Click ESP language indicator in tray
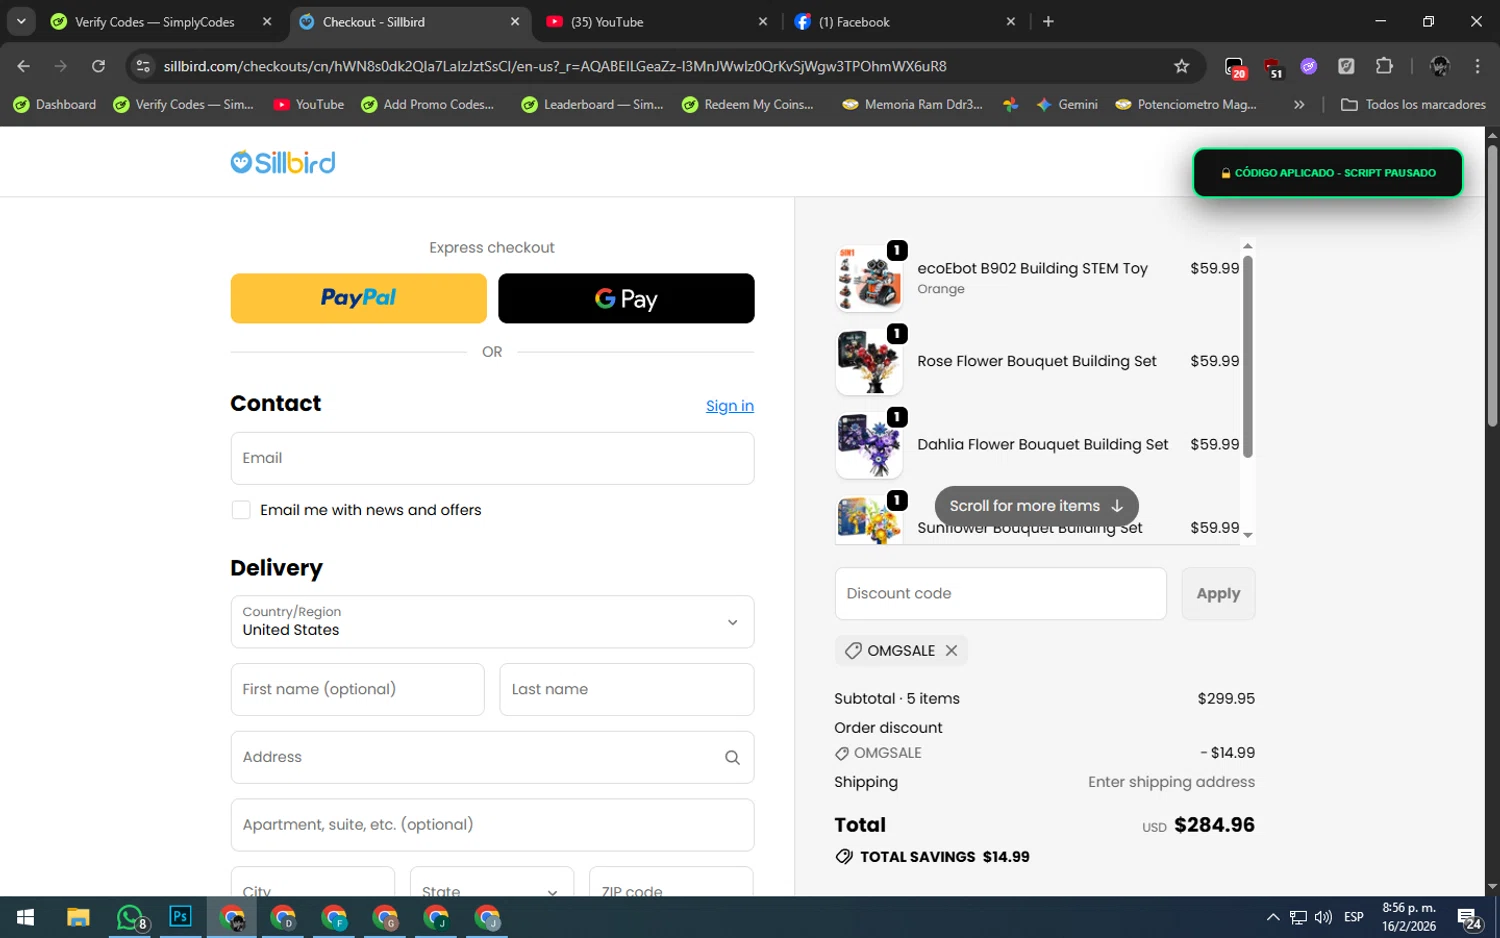1500x938 pixels. (x=1353, y=917)
